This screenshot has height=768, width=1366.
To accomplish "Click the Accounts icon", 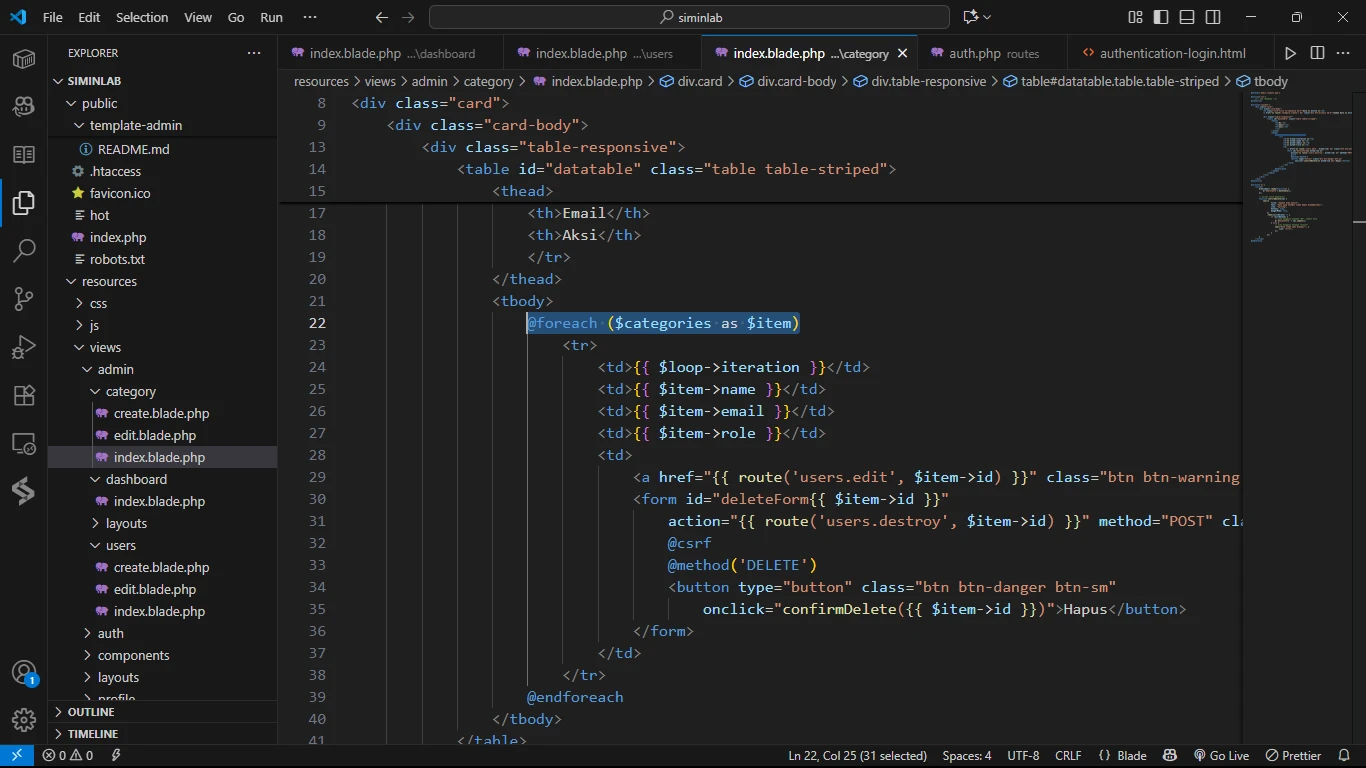I will click(x=24, y=673).
